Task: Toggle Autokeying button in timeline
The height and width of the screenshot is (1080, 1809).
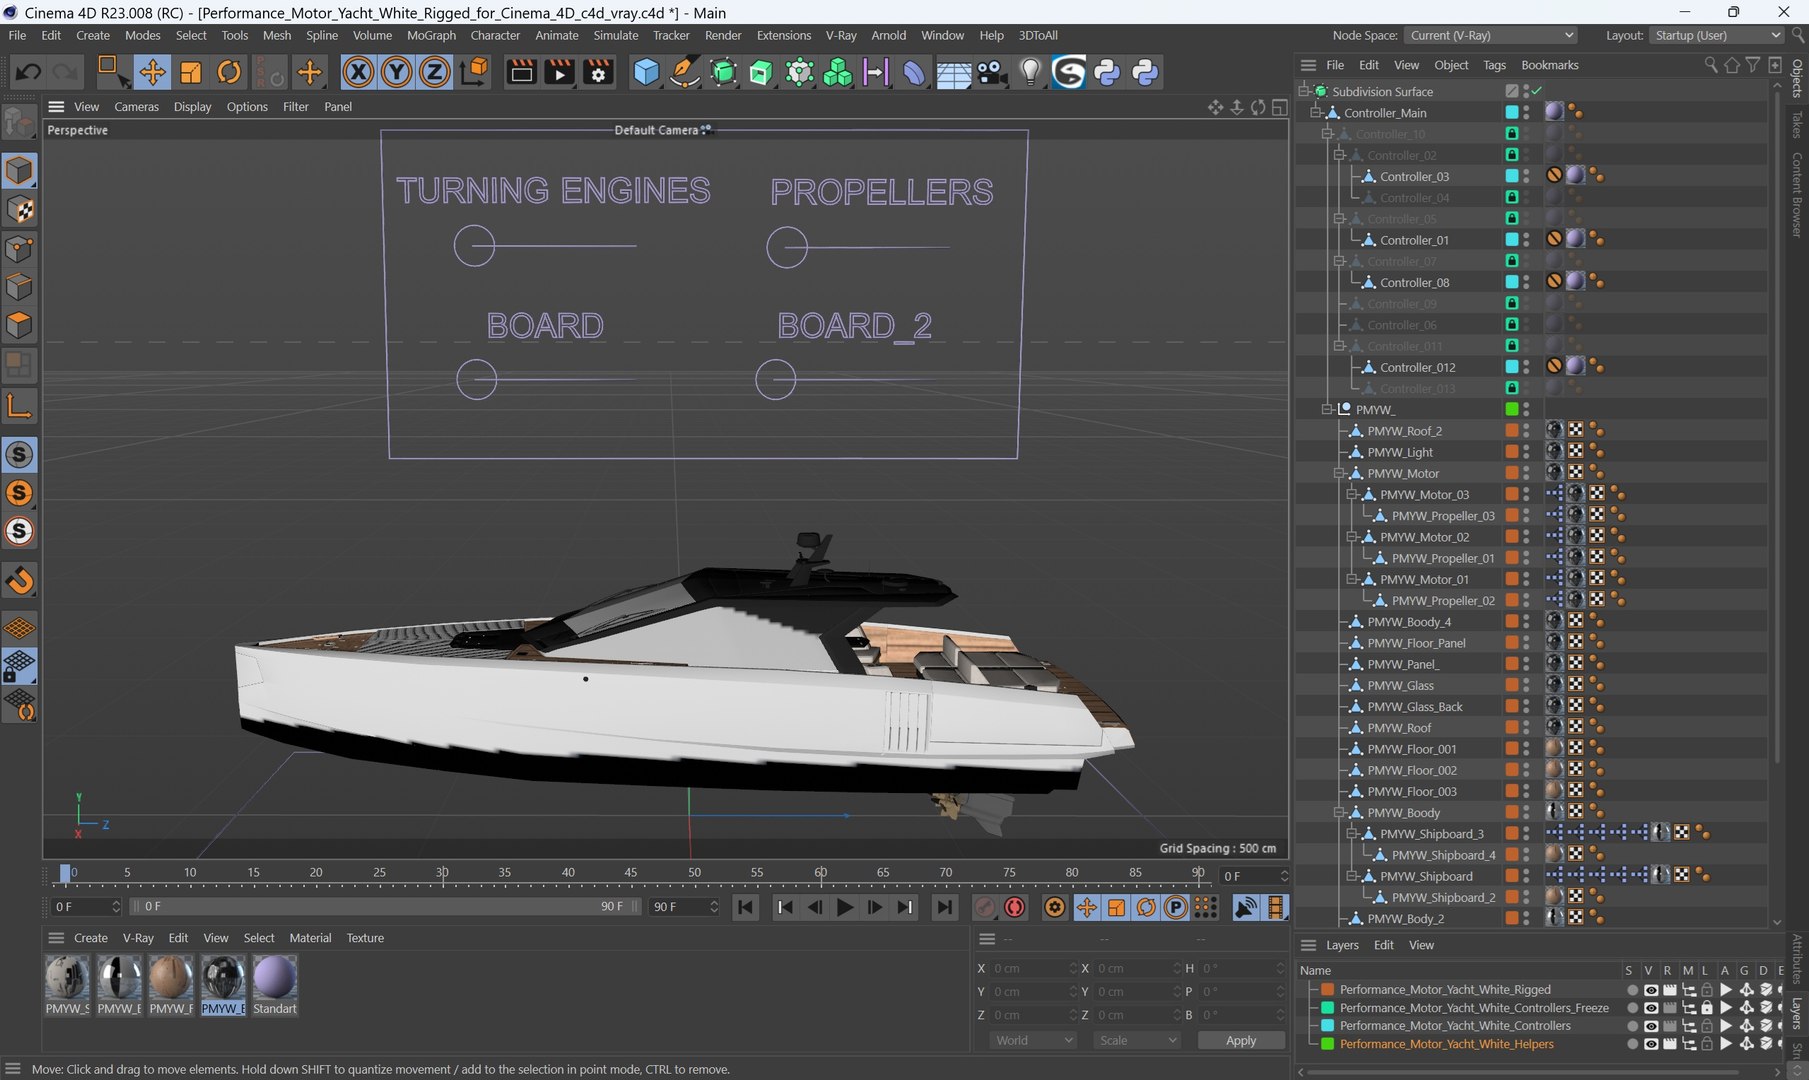Action: point(1015,907)
